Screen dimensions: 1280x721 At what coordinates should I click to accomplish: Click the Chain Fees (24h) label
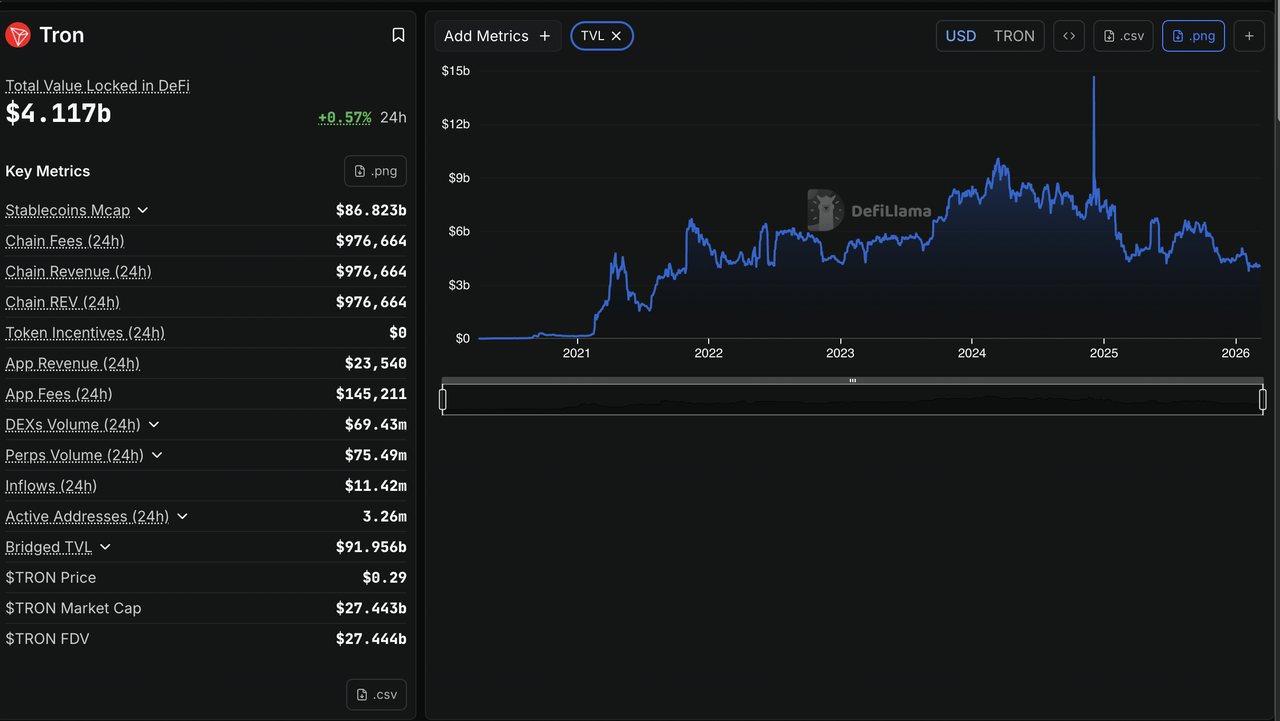(x=65, y=241)
